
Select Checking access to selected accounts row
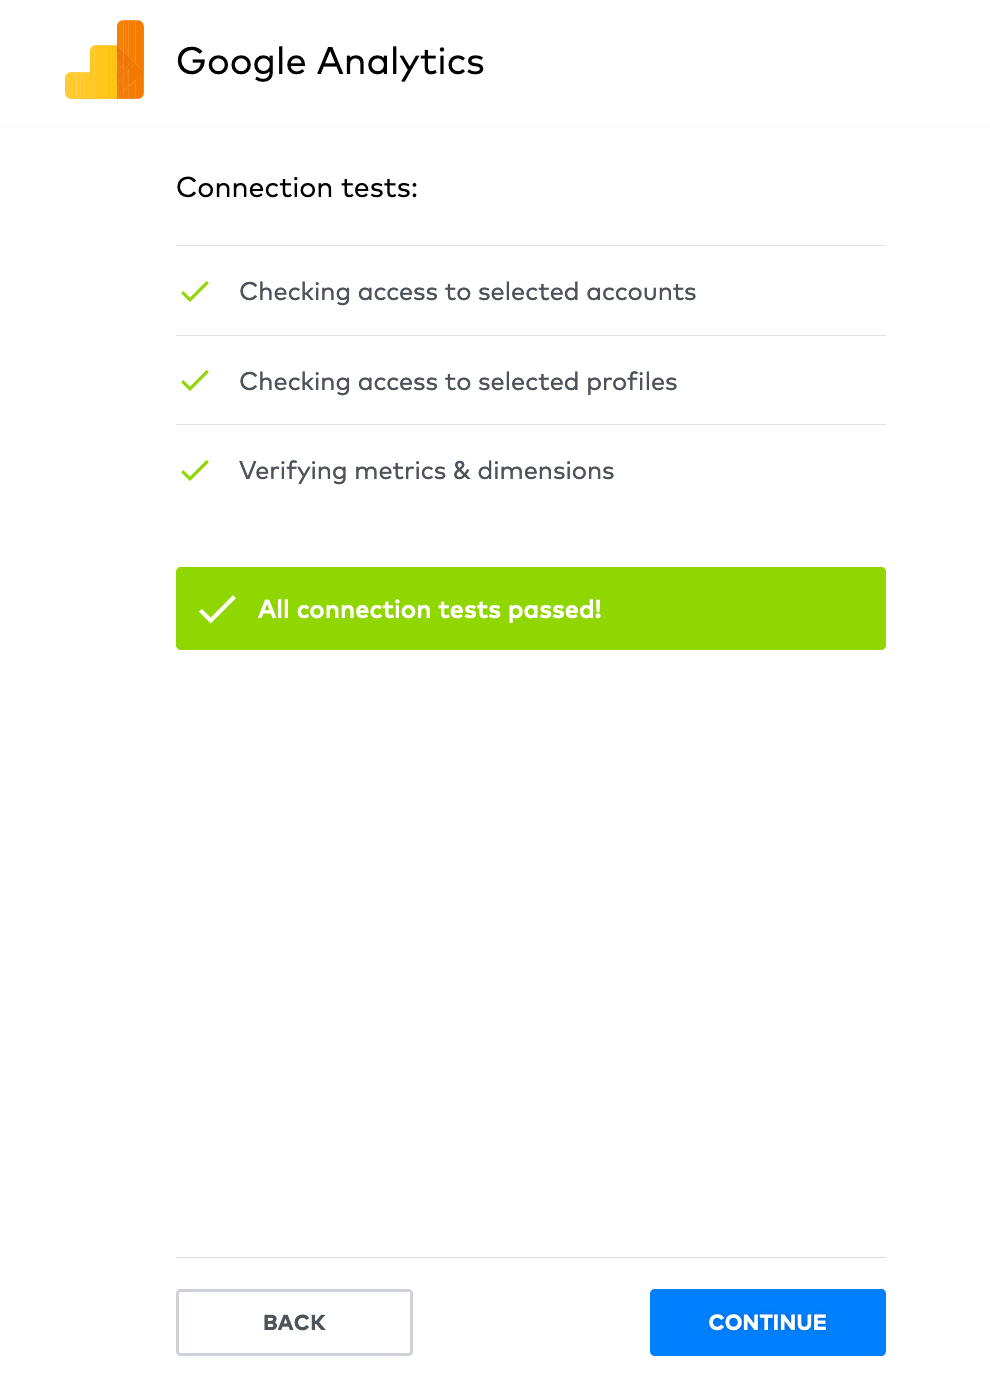531,291
